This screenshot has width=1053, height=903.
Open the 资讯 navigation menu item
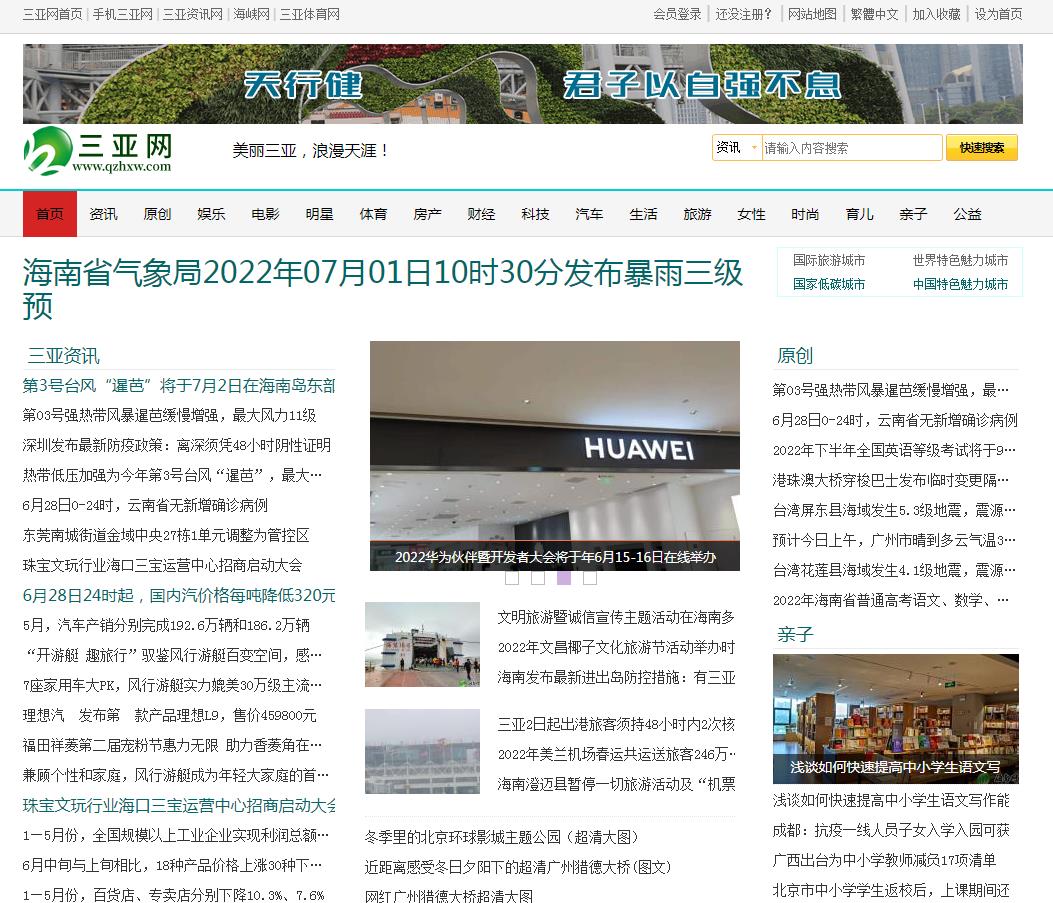(103, 214)
